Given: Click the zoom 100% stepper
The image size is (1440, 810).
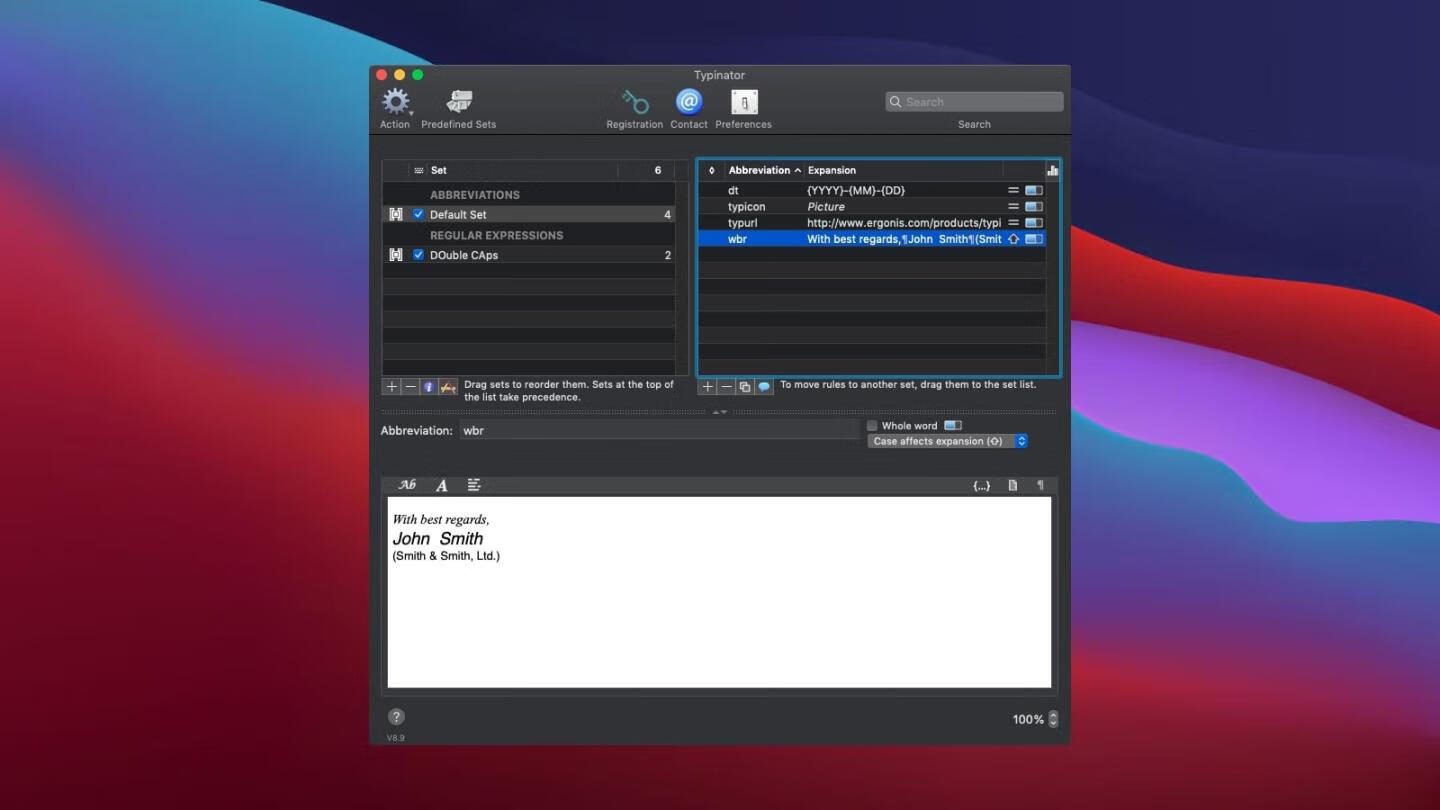Looking at the screenshot, I should 1053,719.
